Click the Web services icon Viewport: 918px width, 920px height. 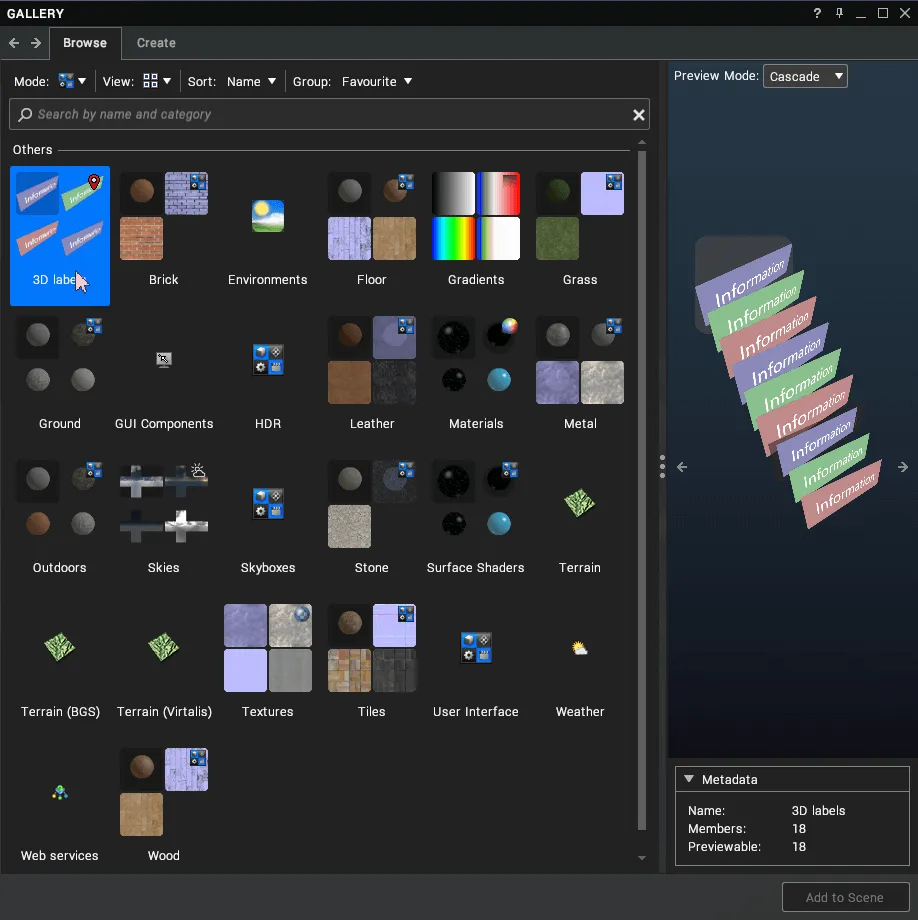pyautogui.click(x=59, y=792)
